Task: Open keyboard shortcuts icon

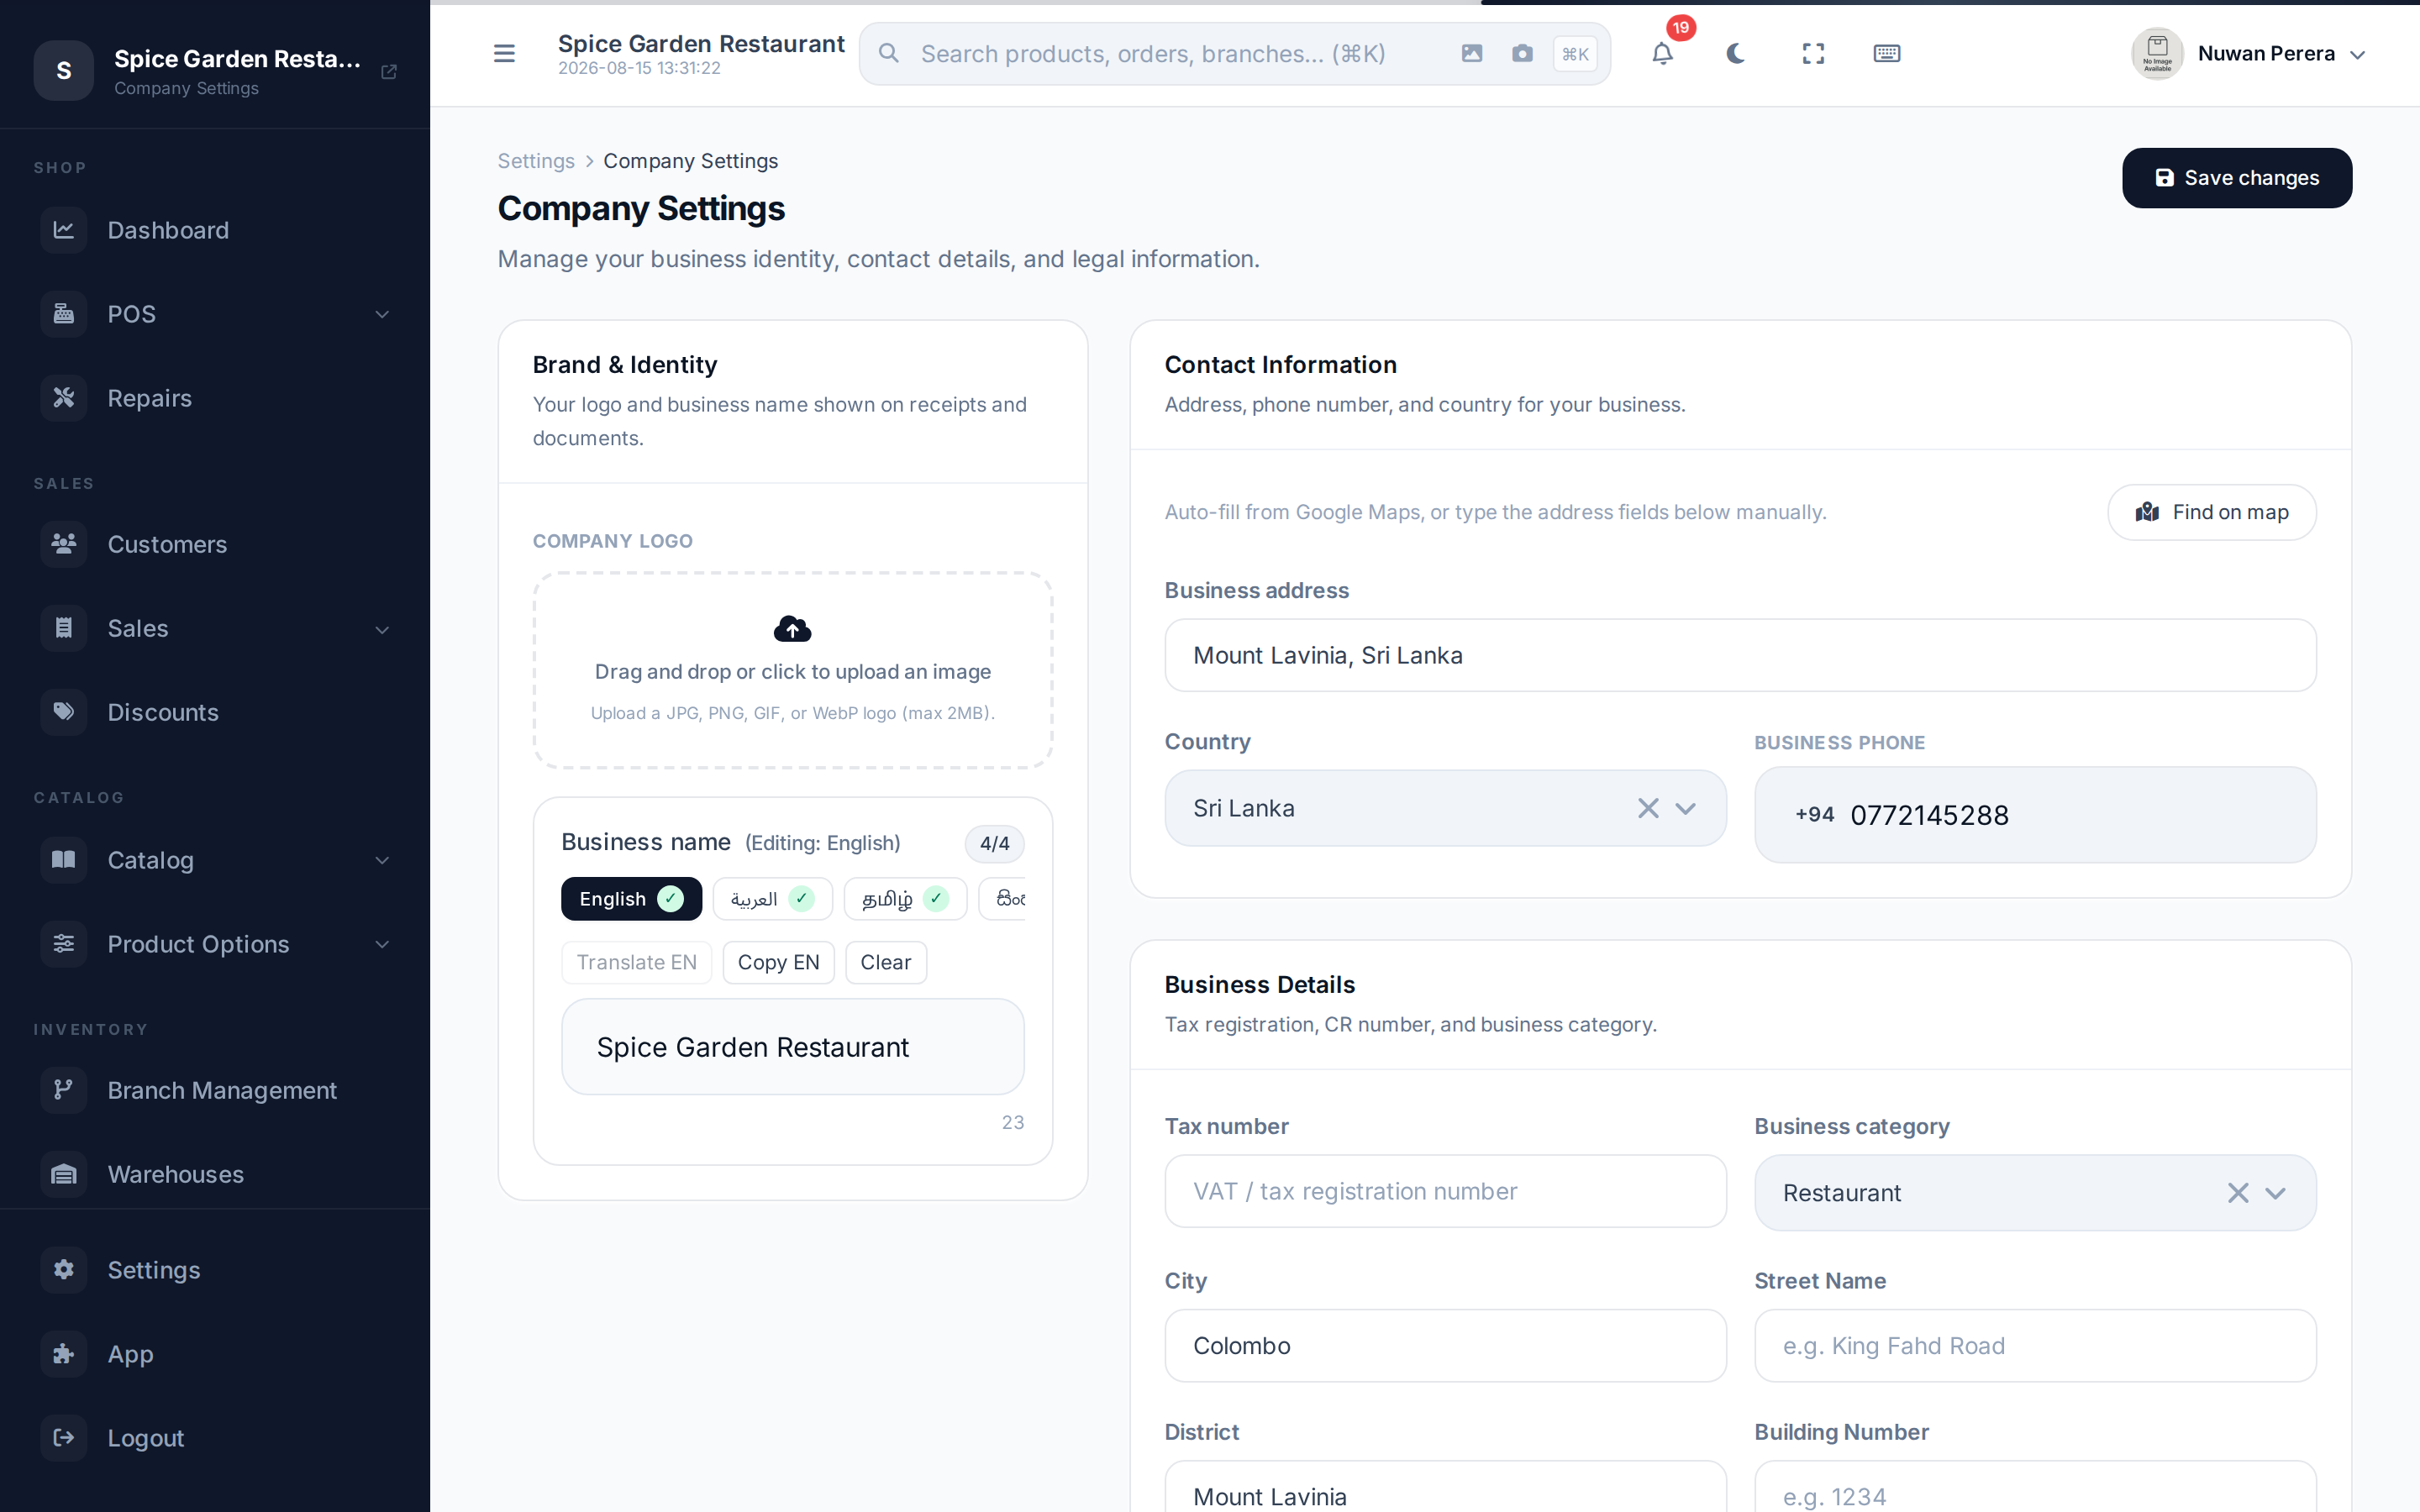Action: 1886,53
